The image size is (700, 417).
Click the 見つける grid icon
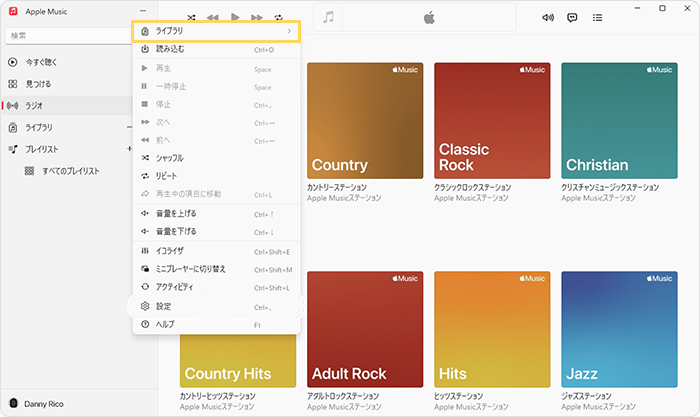pos(12,84)
